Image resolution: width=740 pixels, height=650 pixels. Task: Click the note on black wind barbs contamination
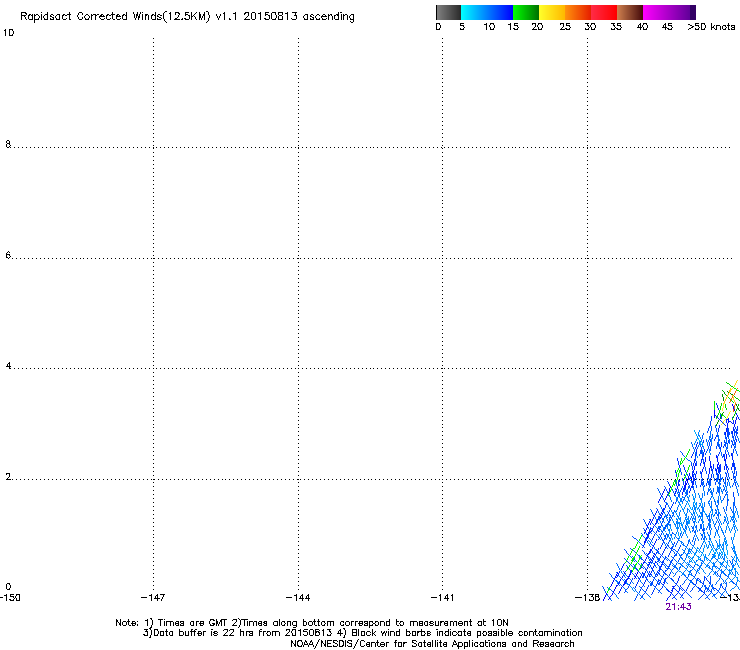pos(459,633)
